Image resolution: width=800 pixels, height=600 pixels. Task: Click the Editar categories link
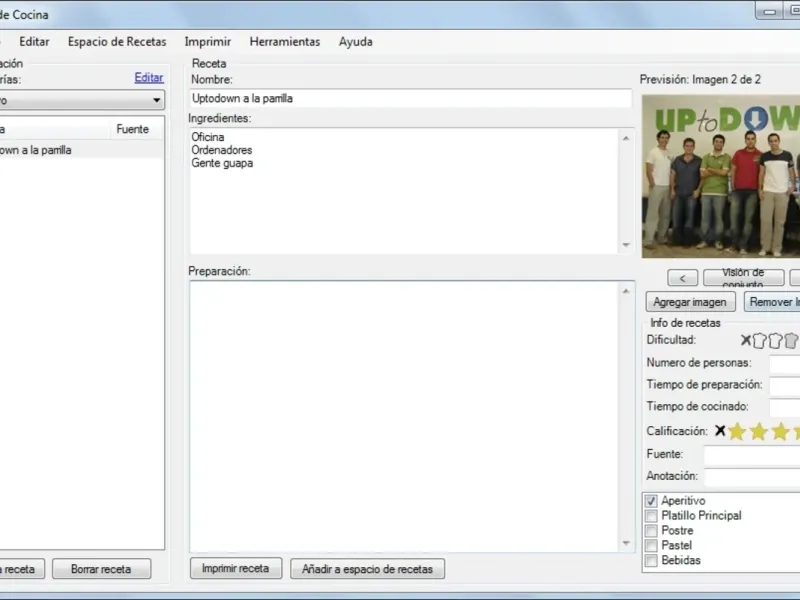pos(149,78)
